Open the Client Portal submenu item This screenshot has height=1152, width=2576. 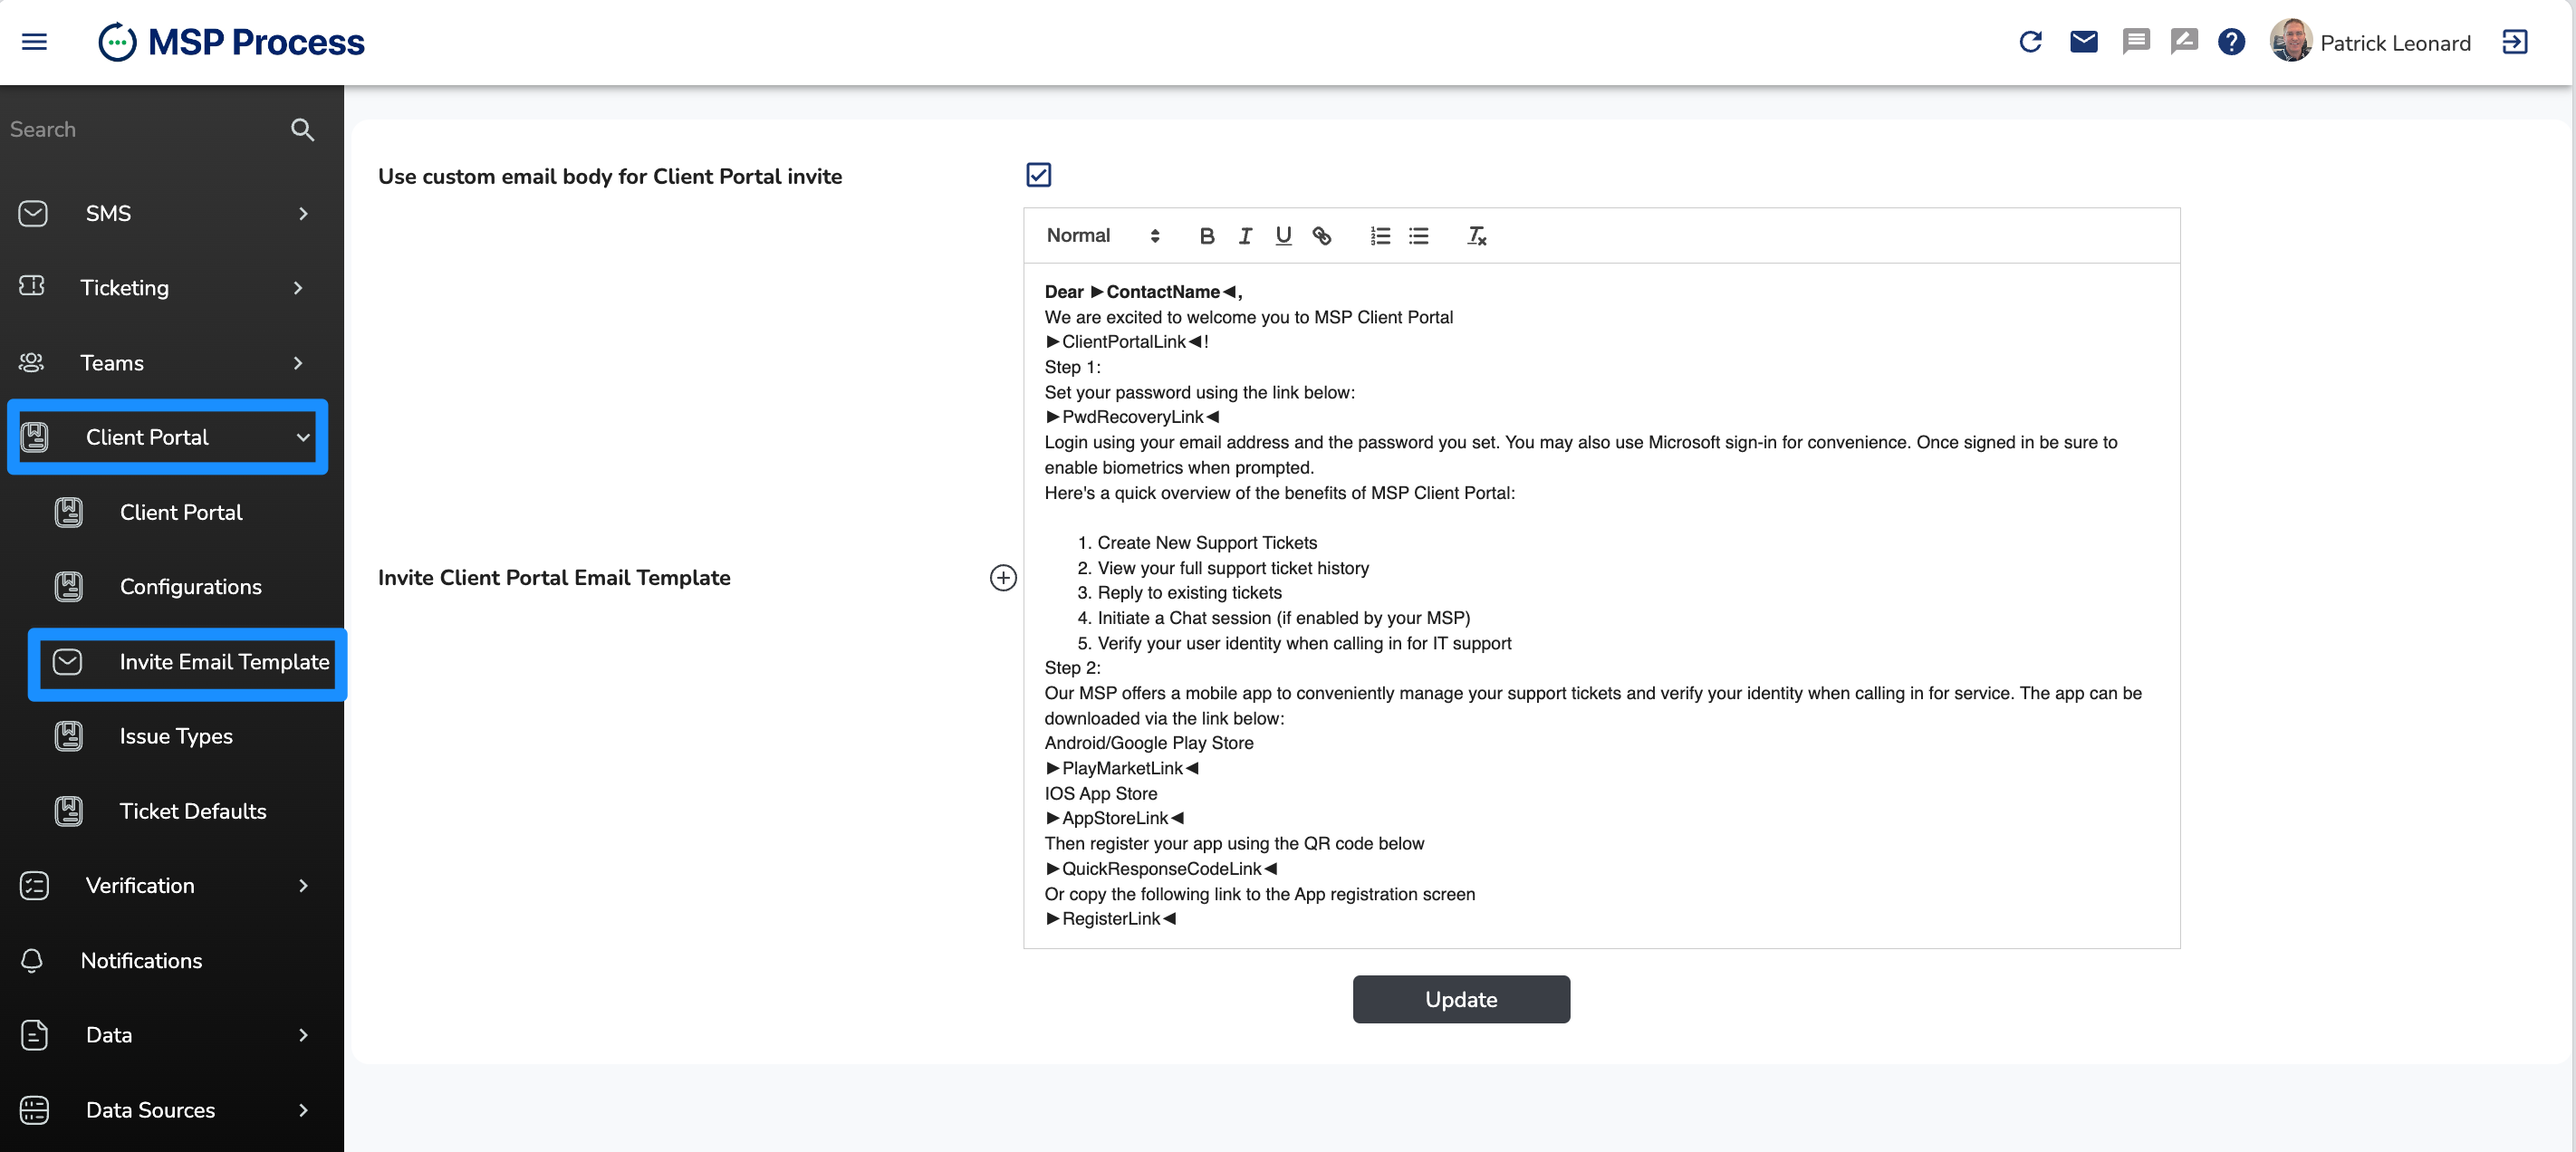181,512
